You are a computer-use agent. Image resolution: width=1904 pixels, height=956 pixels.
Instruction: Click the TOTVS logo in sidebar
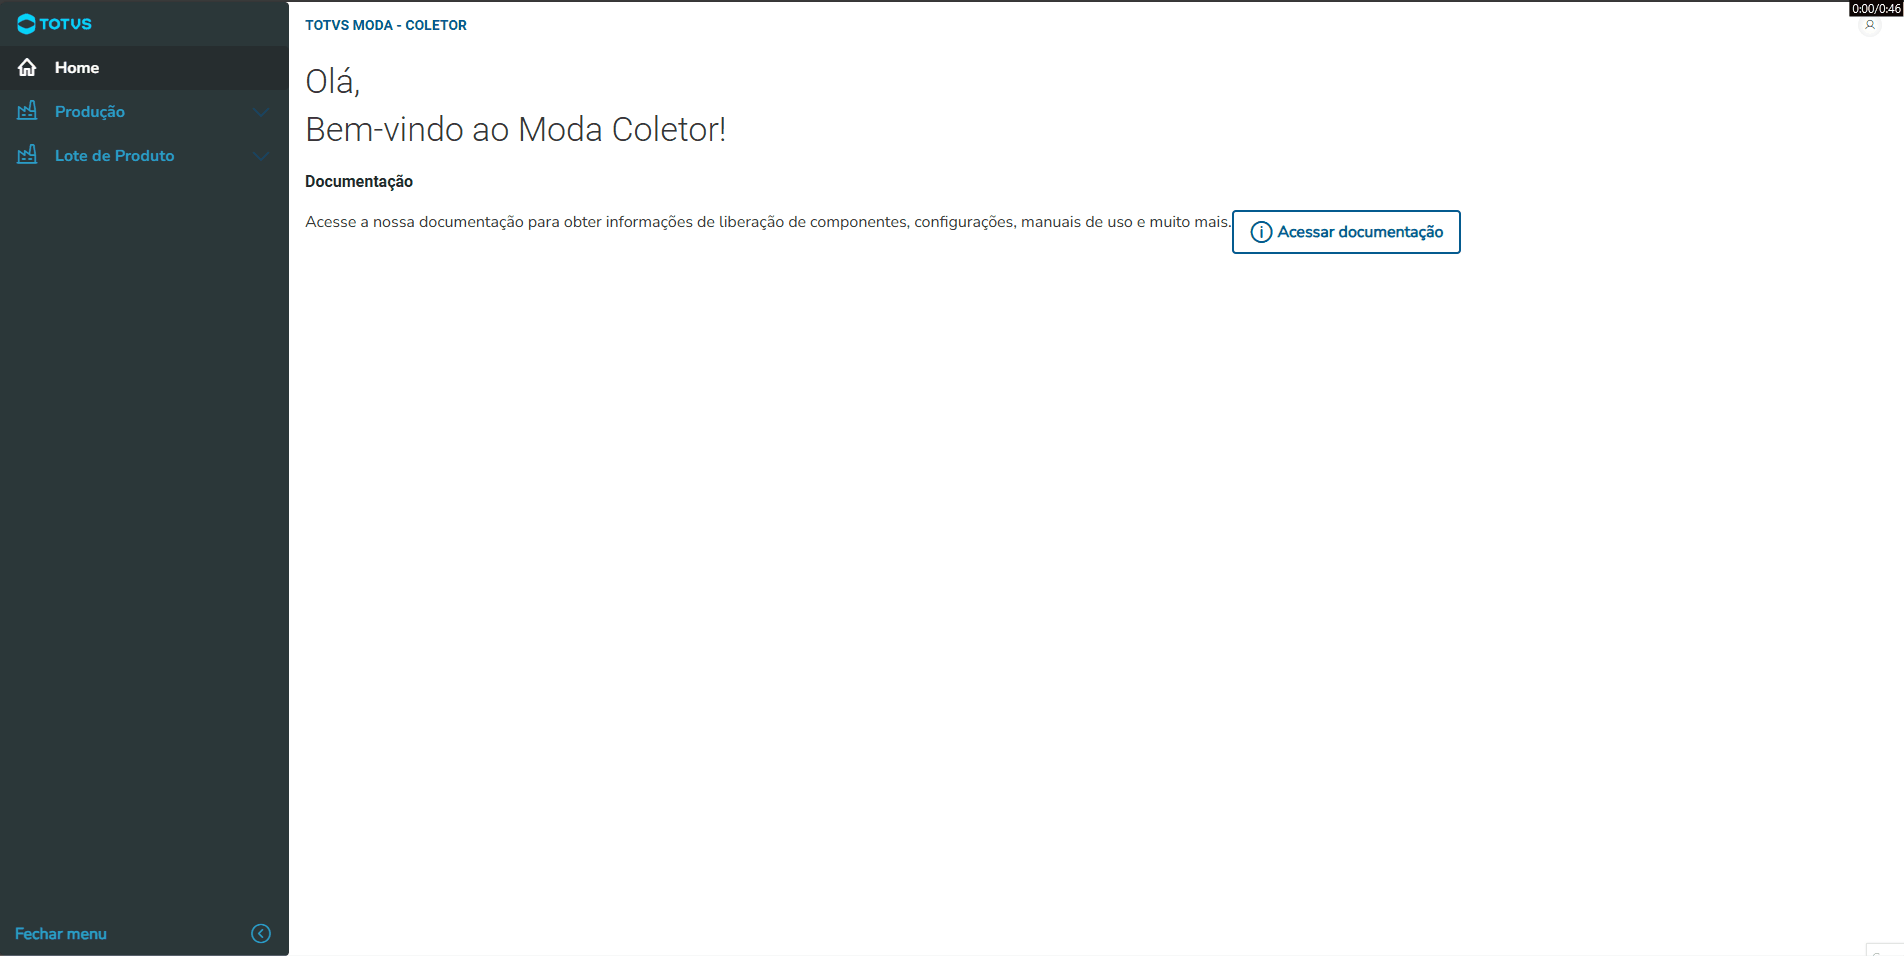pos(54,24)
